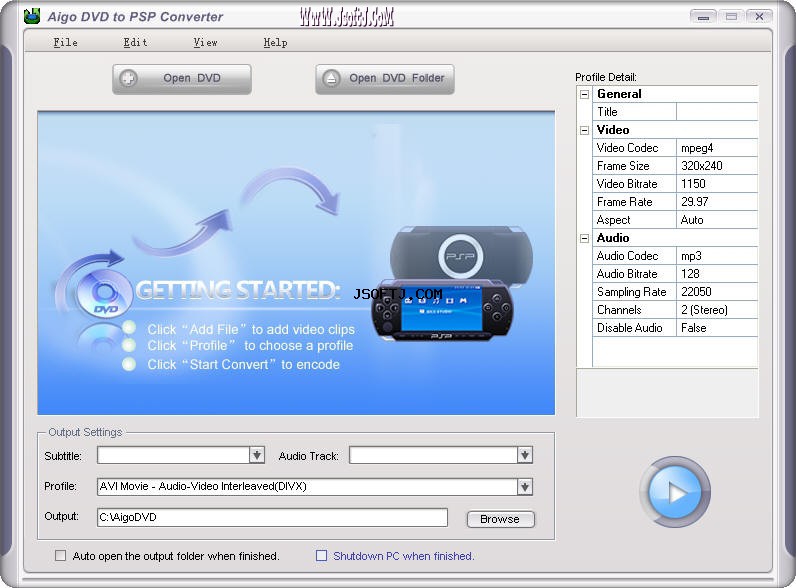This screenshot has width=796, height=588.
Task: Click the Open DVD Folder button
Action: pos(384,79)
